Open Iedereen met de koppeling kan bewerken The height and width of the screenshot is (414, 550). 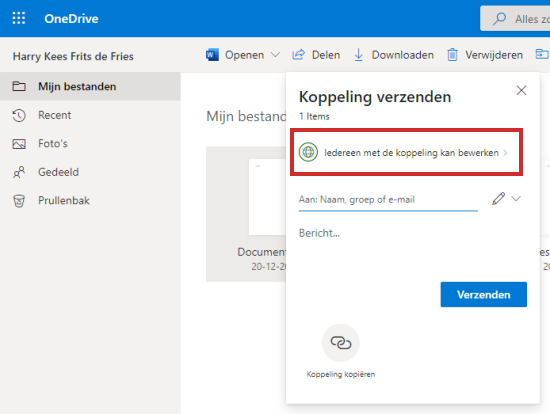[407, 152]
